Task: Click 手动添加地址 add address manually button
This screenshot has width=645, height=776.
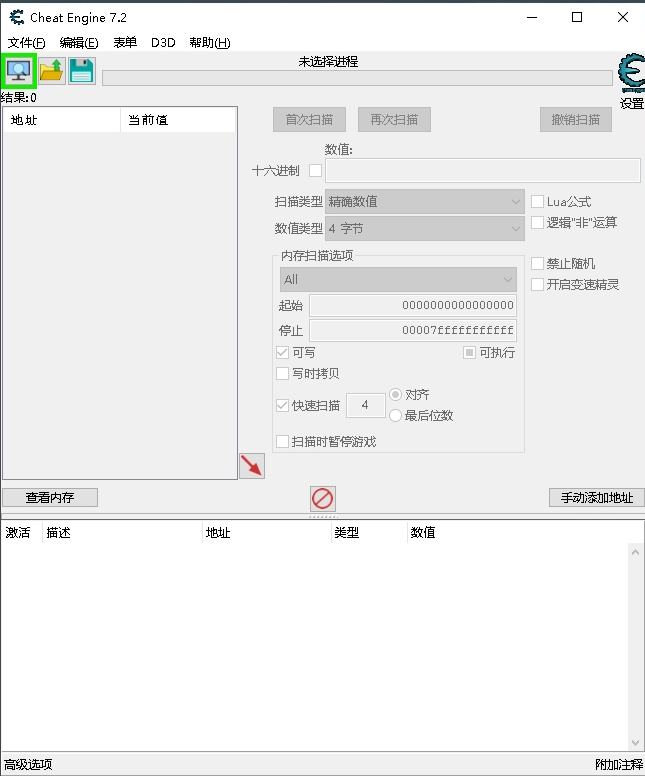Action: pos(596,497)
